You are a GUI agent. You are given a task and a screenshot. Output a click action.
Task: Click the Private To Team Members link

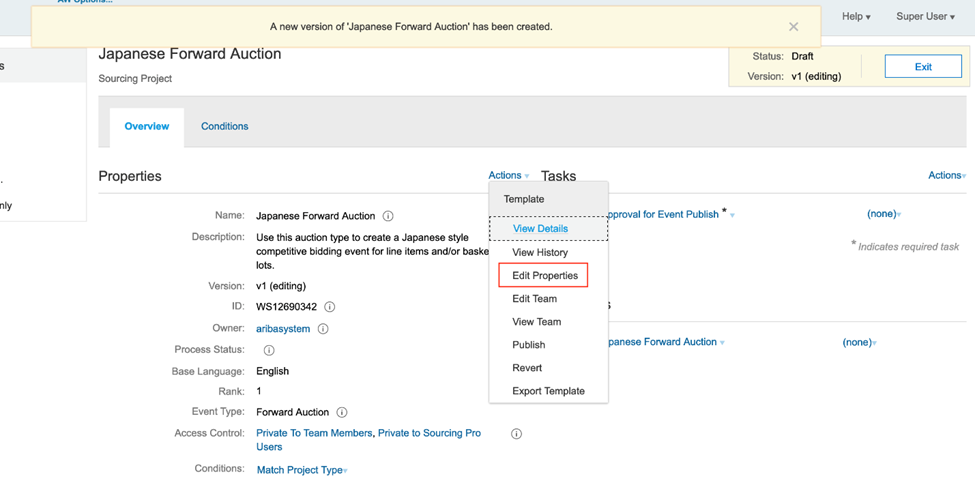314,434
